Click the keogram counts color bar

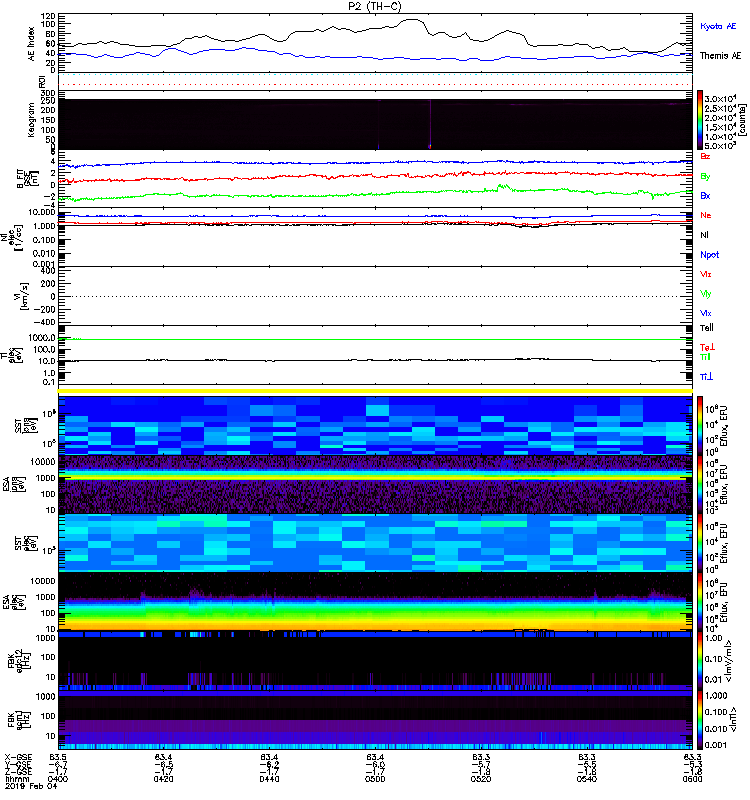click(700, 120)
